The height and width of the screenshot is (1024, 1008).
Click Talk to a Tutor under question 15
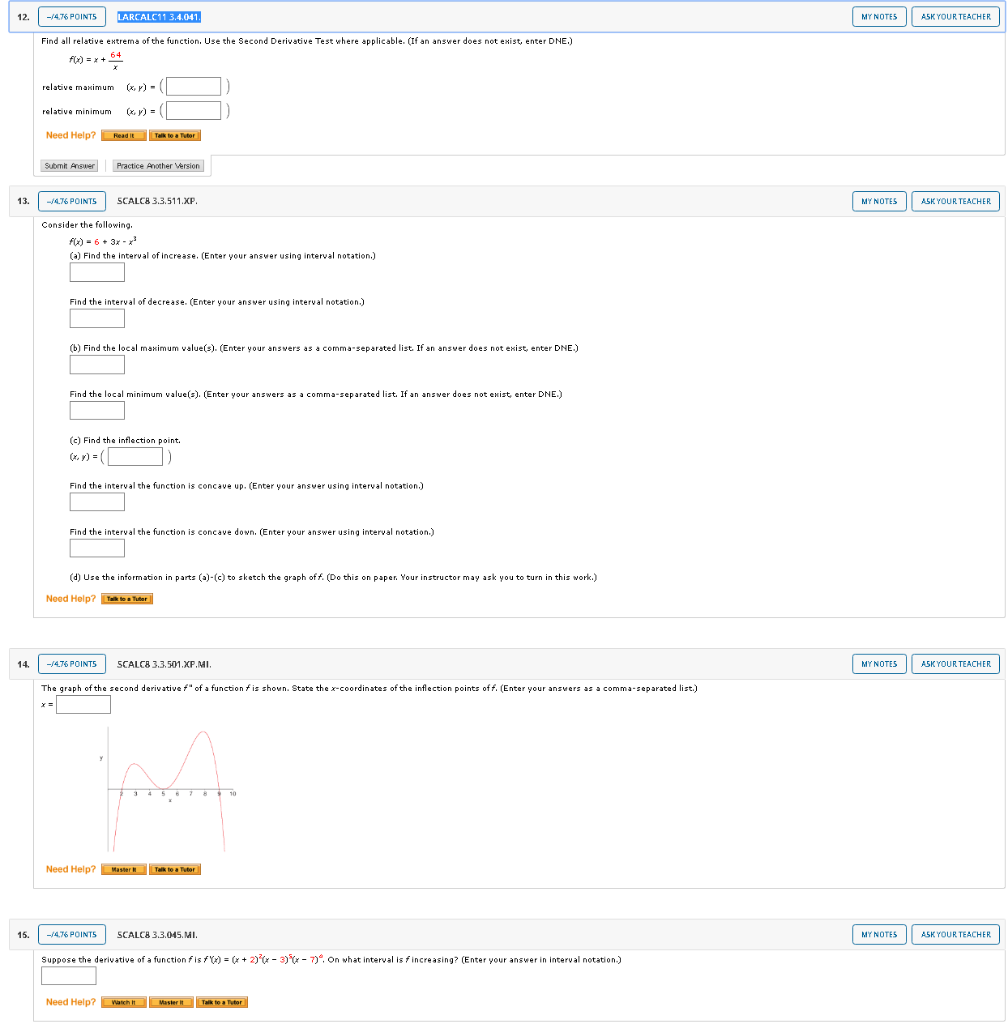[221, 1001]
